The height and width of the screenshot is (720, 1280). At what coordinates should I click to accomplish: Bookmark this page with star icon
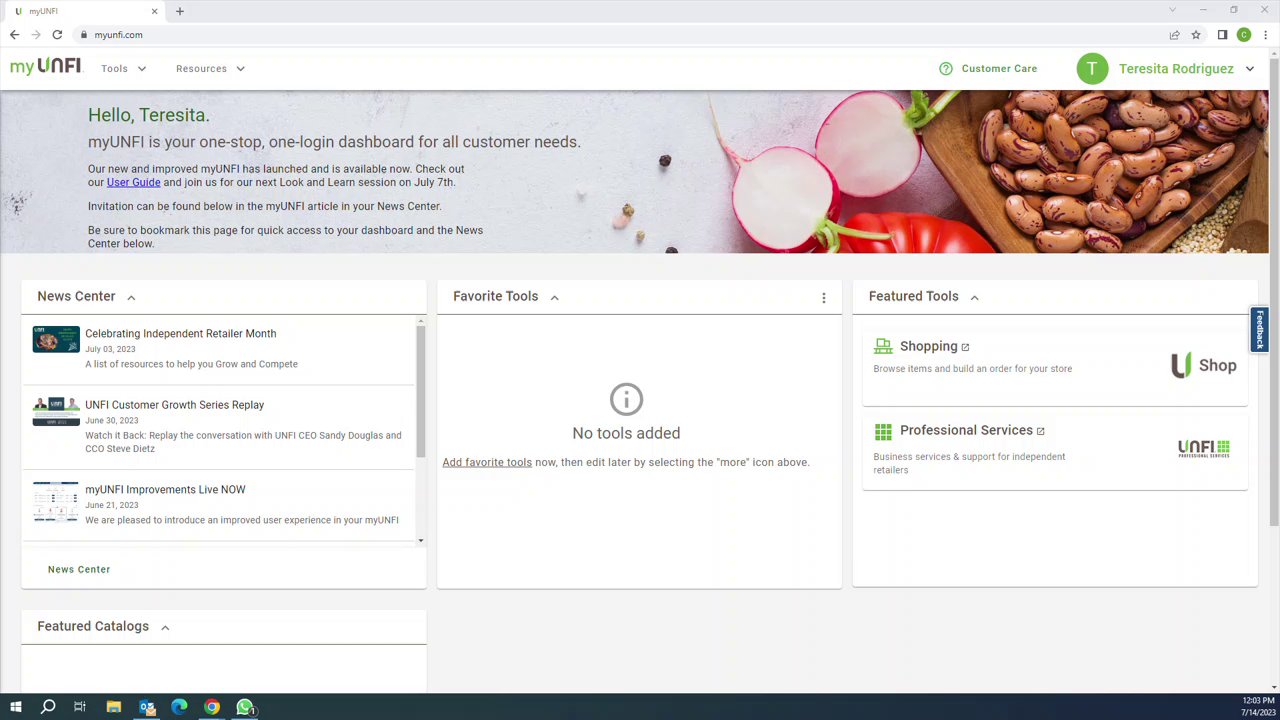[x=1195, y=35]
